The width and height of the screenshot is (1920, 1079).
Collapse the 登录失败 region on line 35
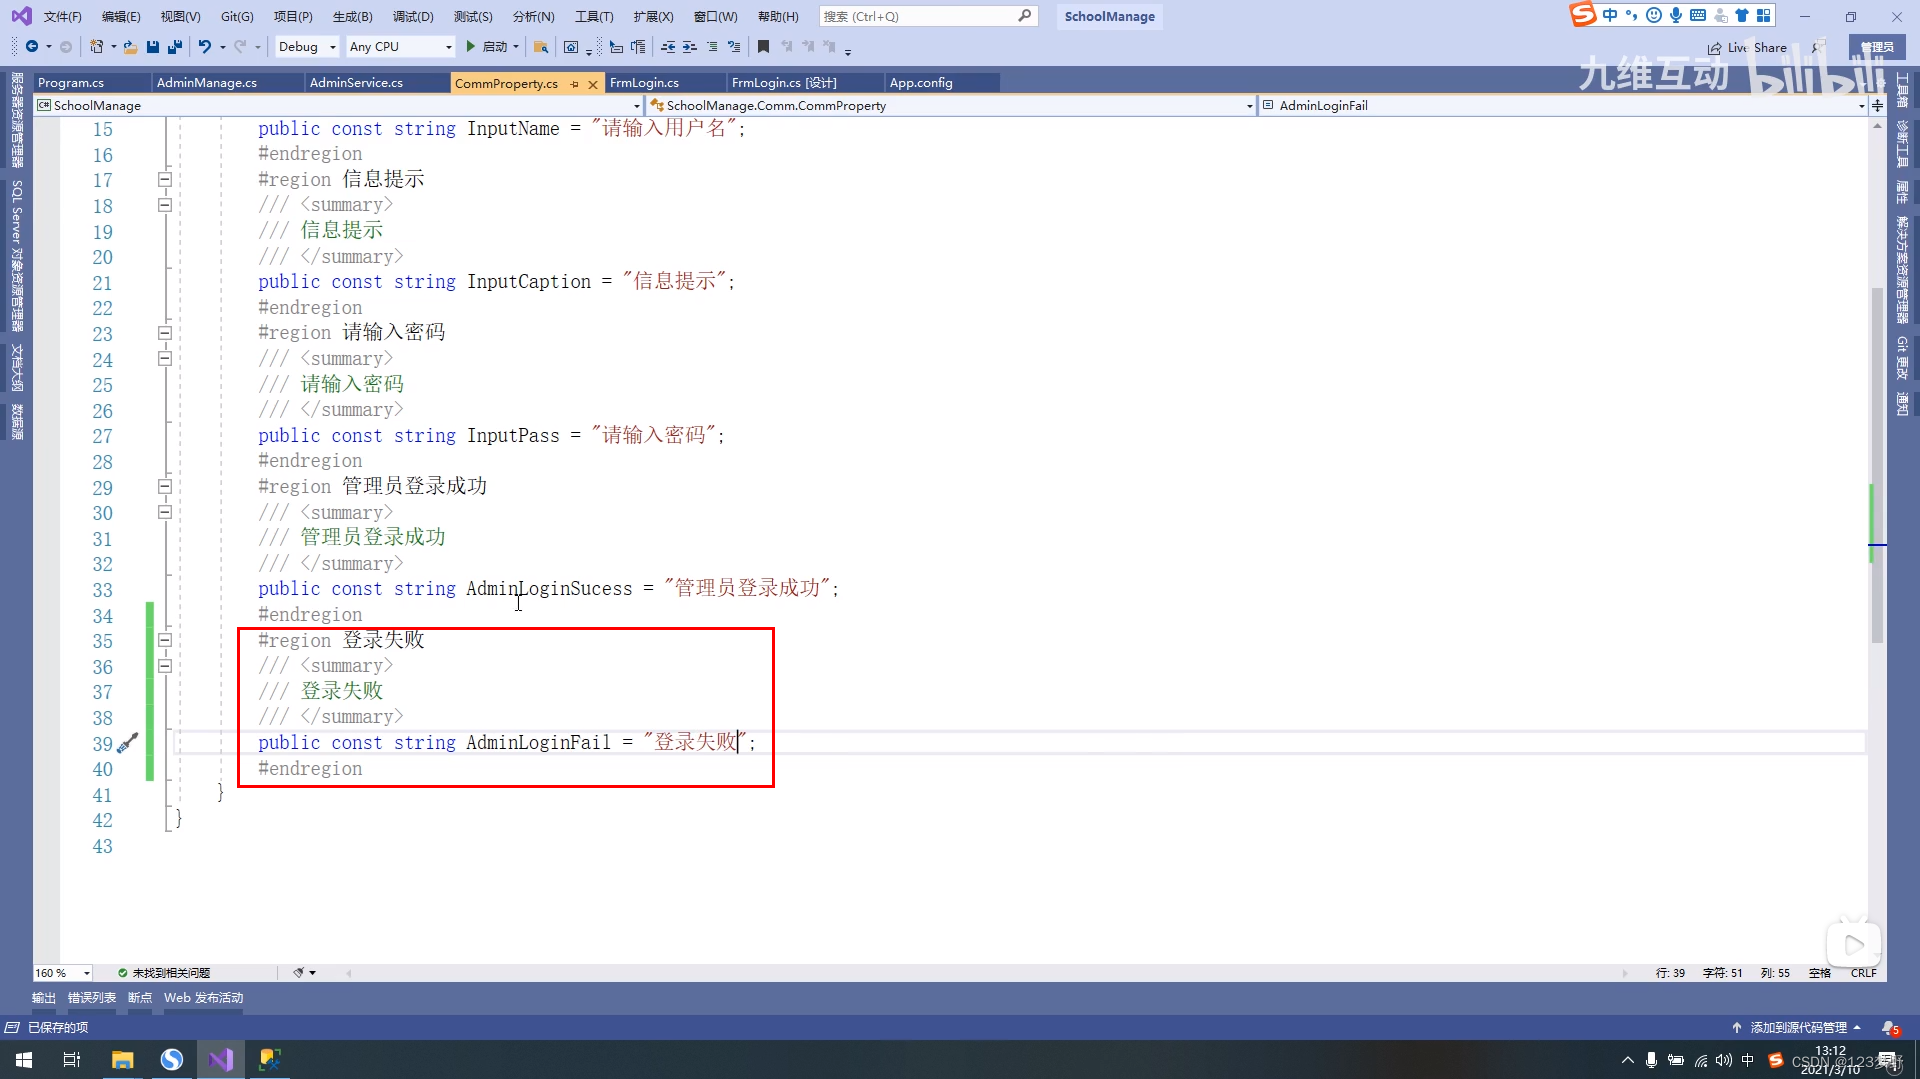click(x=165, y=640)
